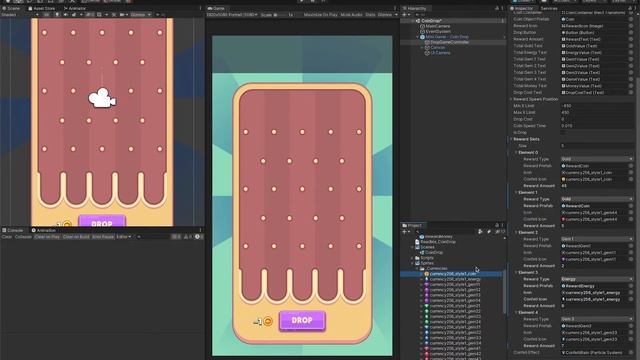This screenshot has height=360, width=640.
Task: Open the Console tab
Action: tap(13, 231)
